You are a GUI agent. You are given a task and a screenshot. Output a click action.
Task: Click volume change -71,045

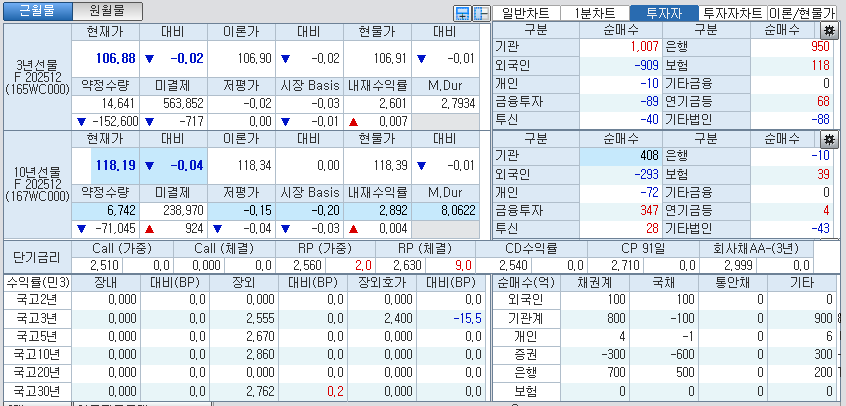point(117,228)
